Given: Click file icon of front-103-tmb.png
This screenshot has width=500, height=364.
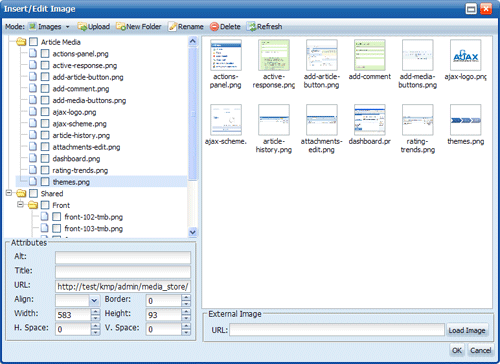Looking at the screenshot, I should click(45, 229).
